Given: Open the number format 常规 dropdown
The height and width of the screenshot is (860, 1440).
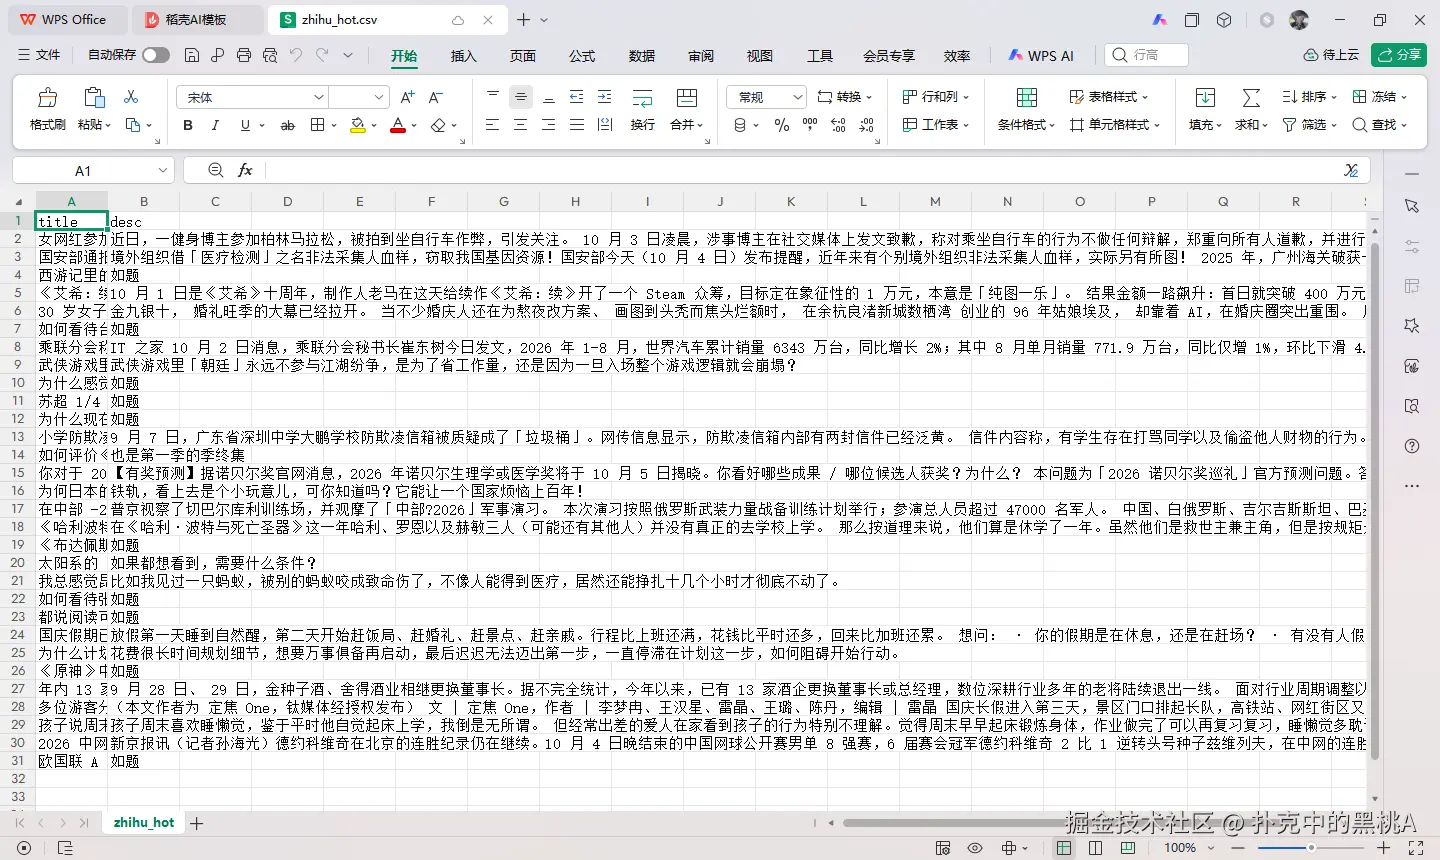Looking at the screenshot, I should click(x=797, y=97).
